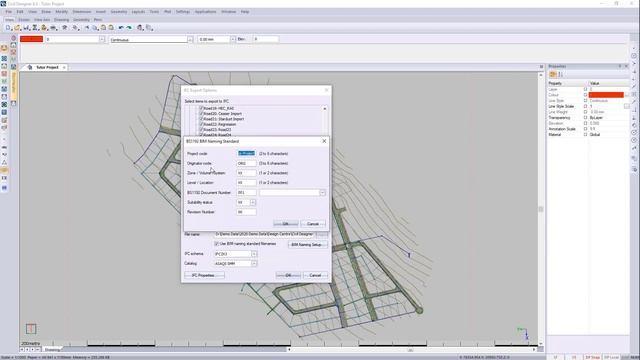Image resolution: width=640 pixels, height=360 pixels.
Task: Pin the Properties panel with the pin icon
Action: coord(620,66)
